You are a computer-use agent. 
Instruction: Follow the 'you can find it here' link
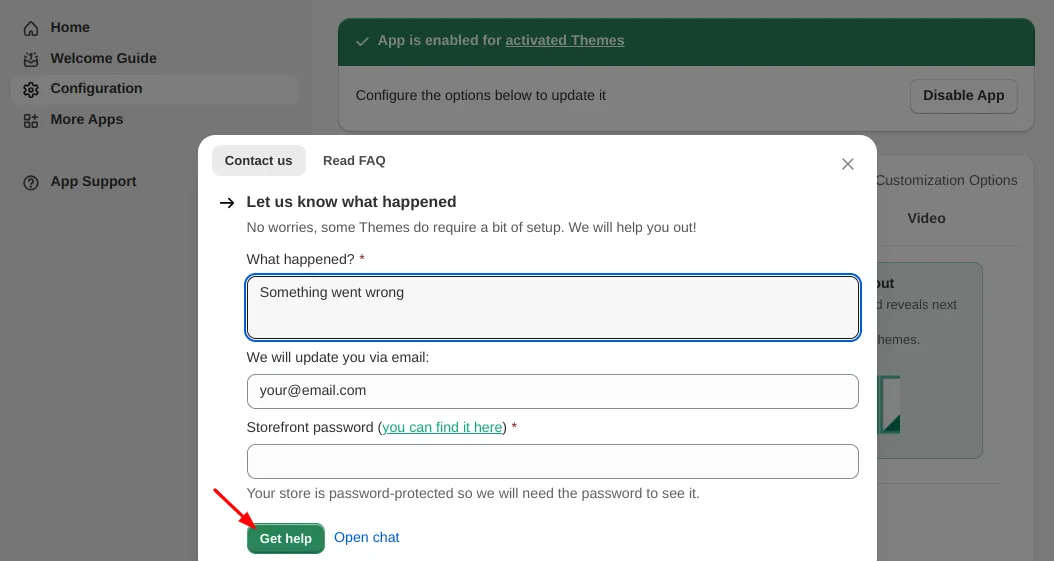[442, 427]
